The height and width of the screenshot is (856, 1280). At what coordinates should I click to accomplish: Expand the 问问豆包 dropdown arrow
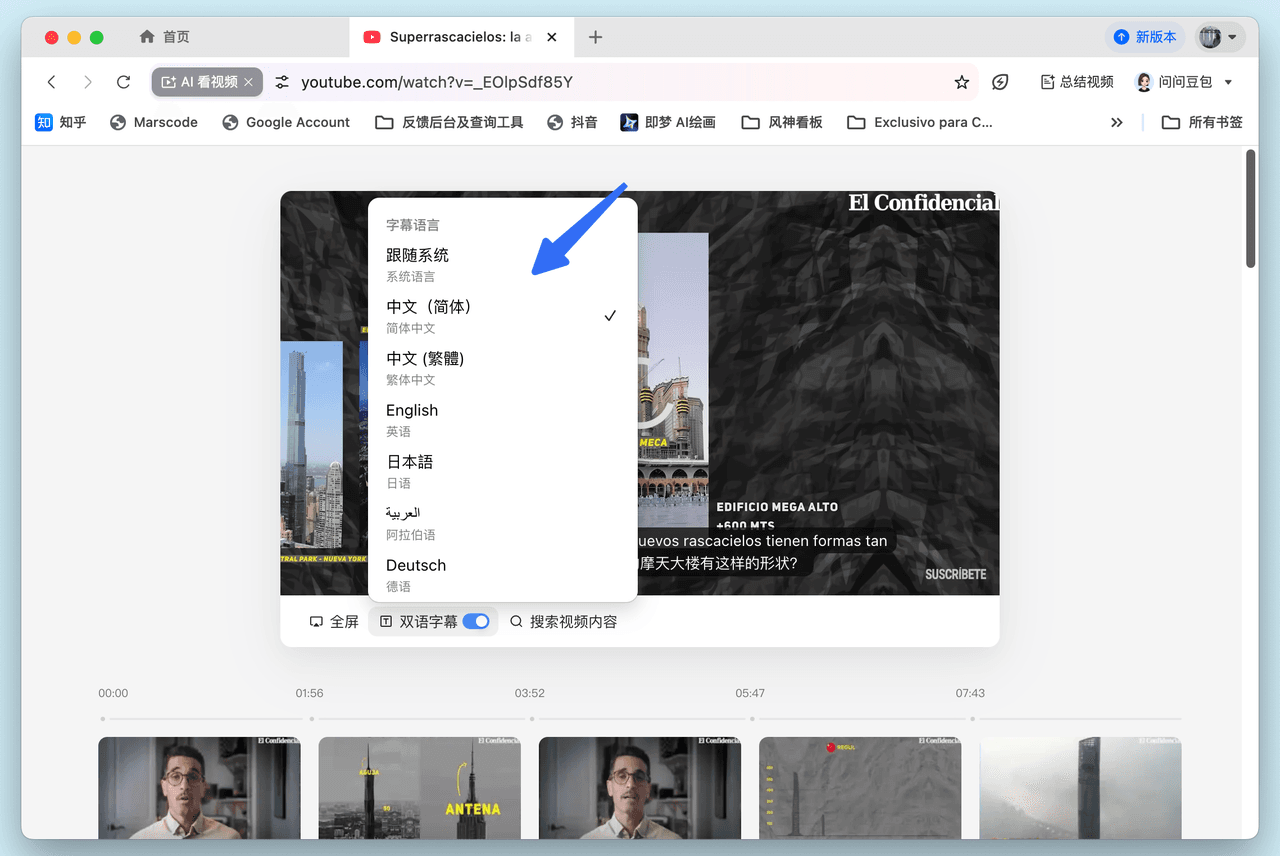point(1228,82)
